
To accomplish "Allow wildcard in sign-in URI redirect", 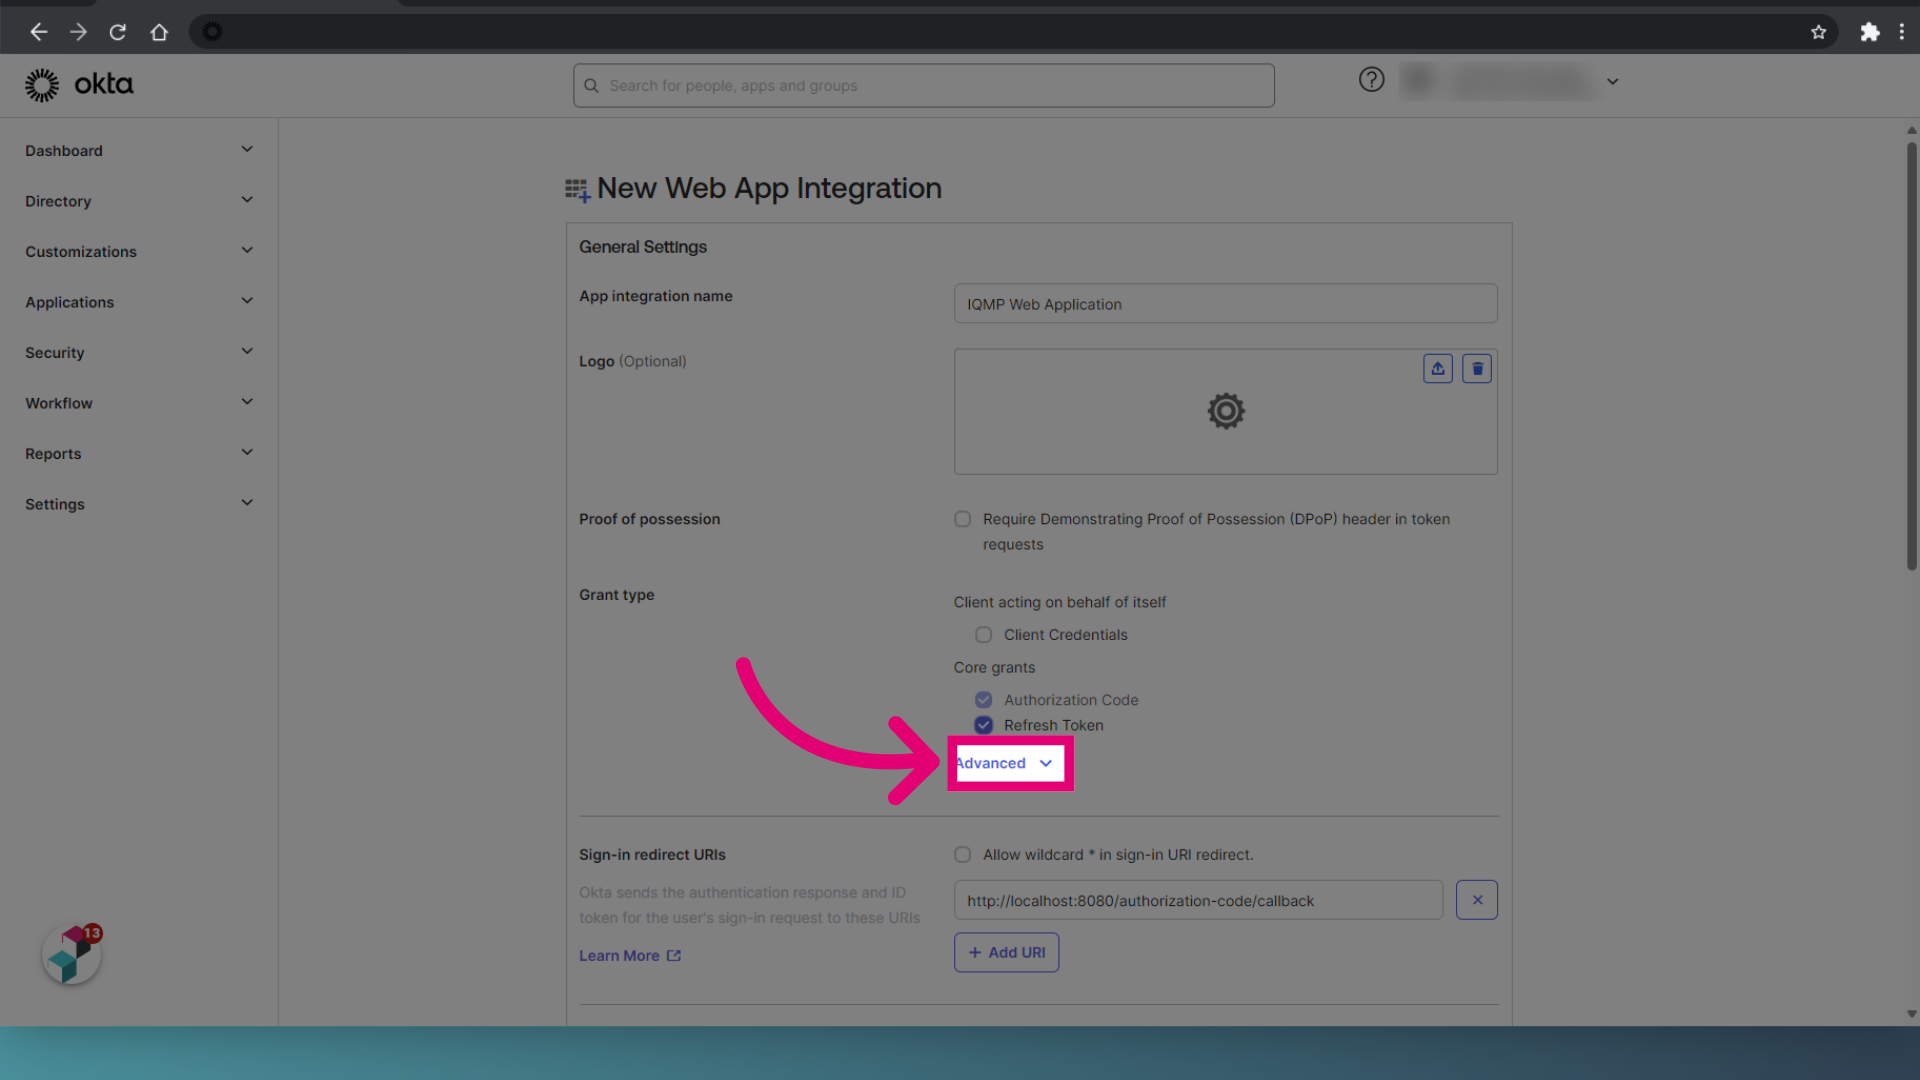I will [x=962, y=855].
